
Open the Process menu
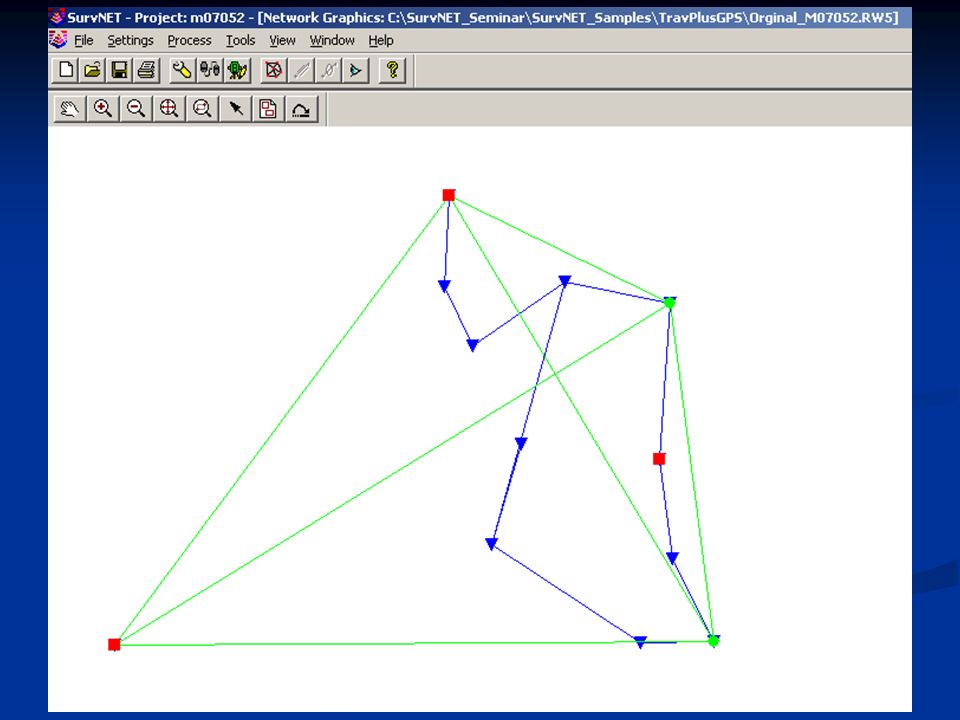click(189, 40)
